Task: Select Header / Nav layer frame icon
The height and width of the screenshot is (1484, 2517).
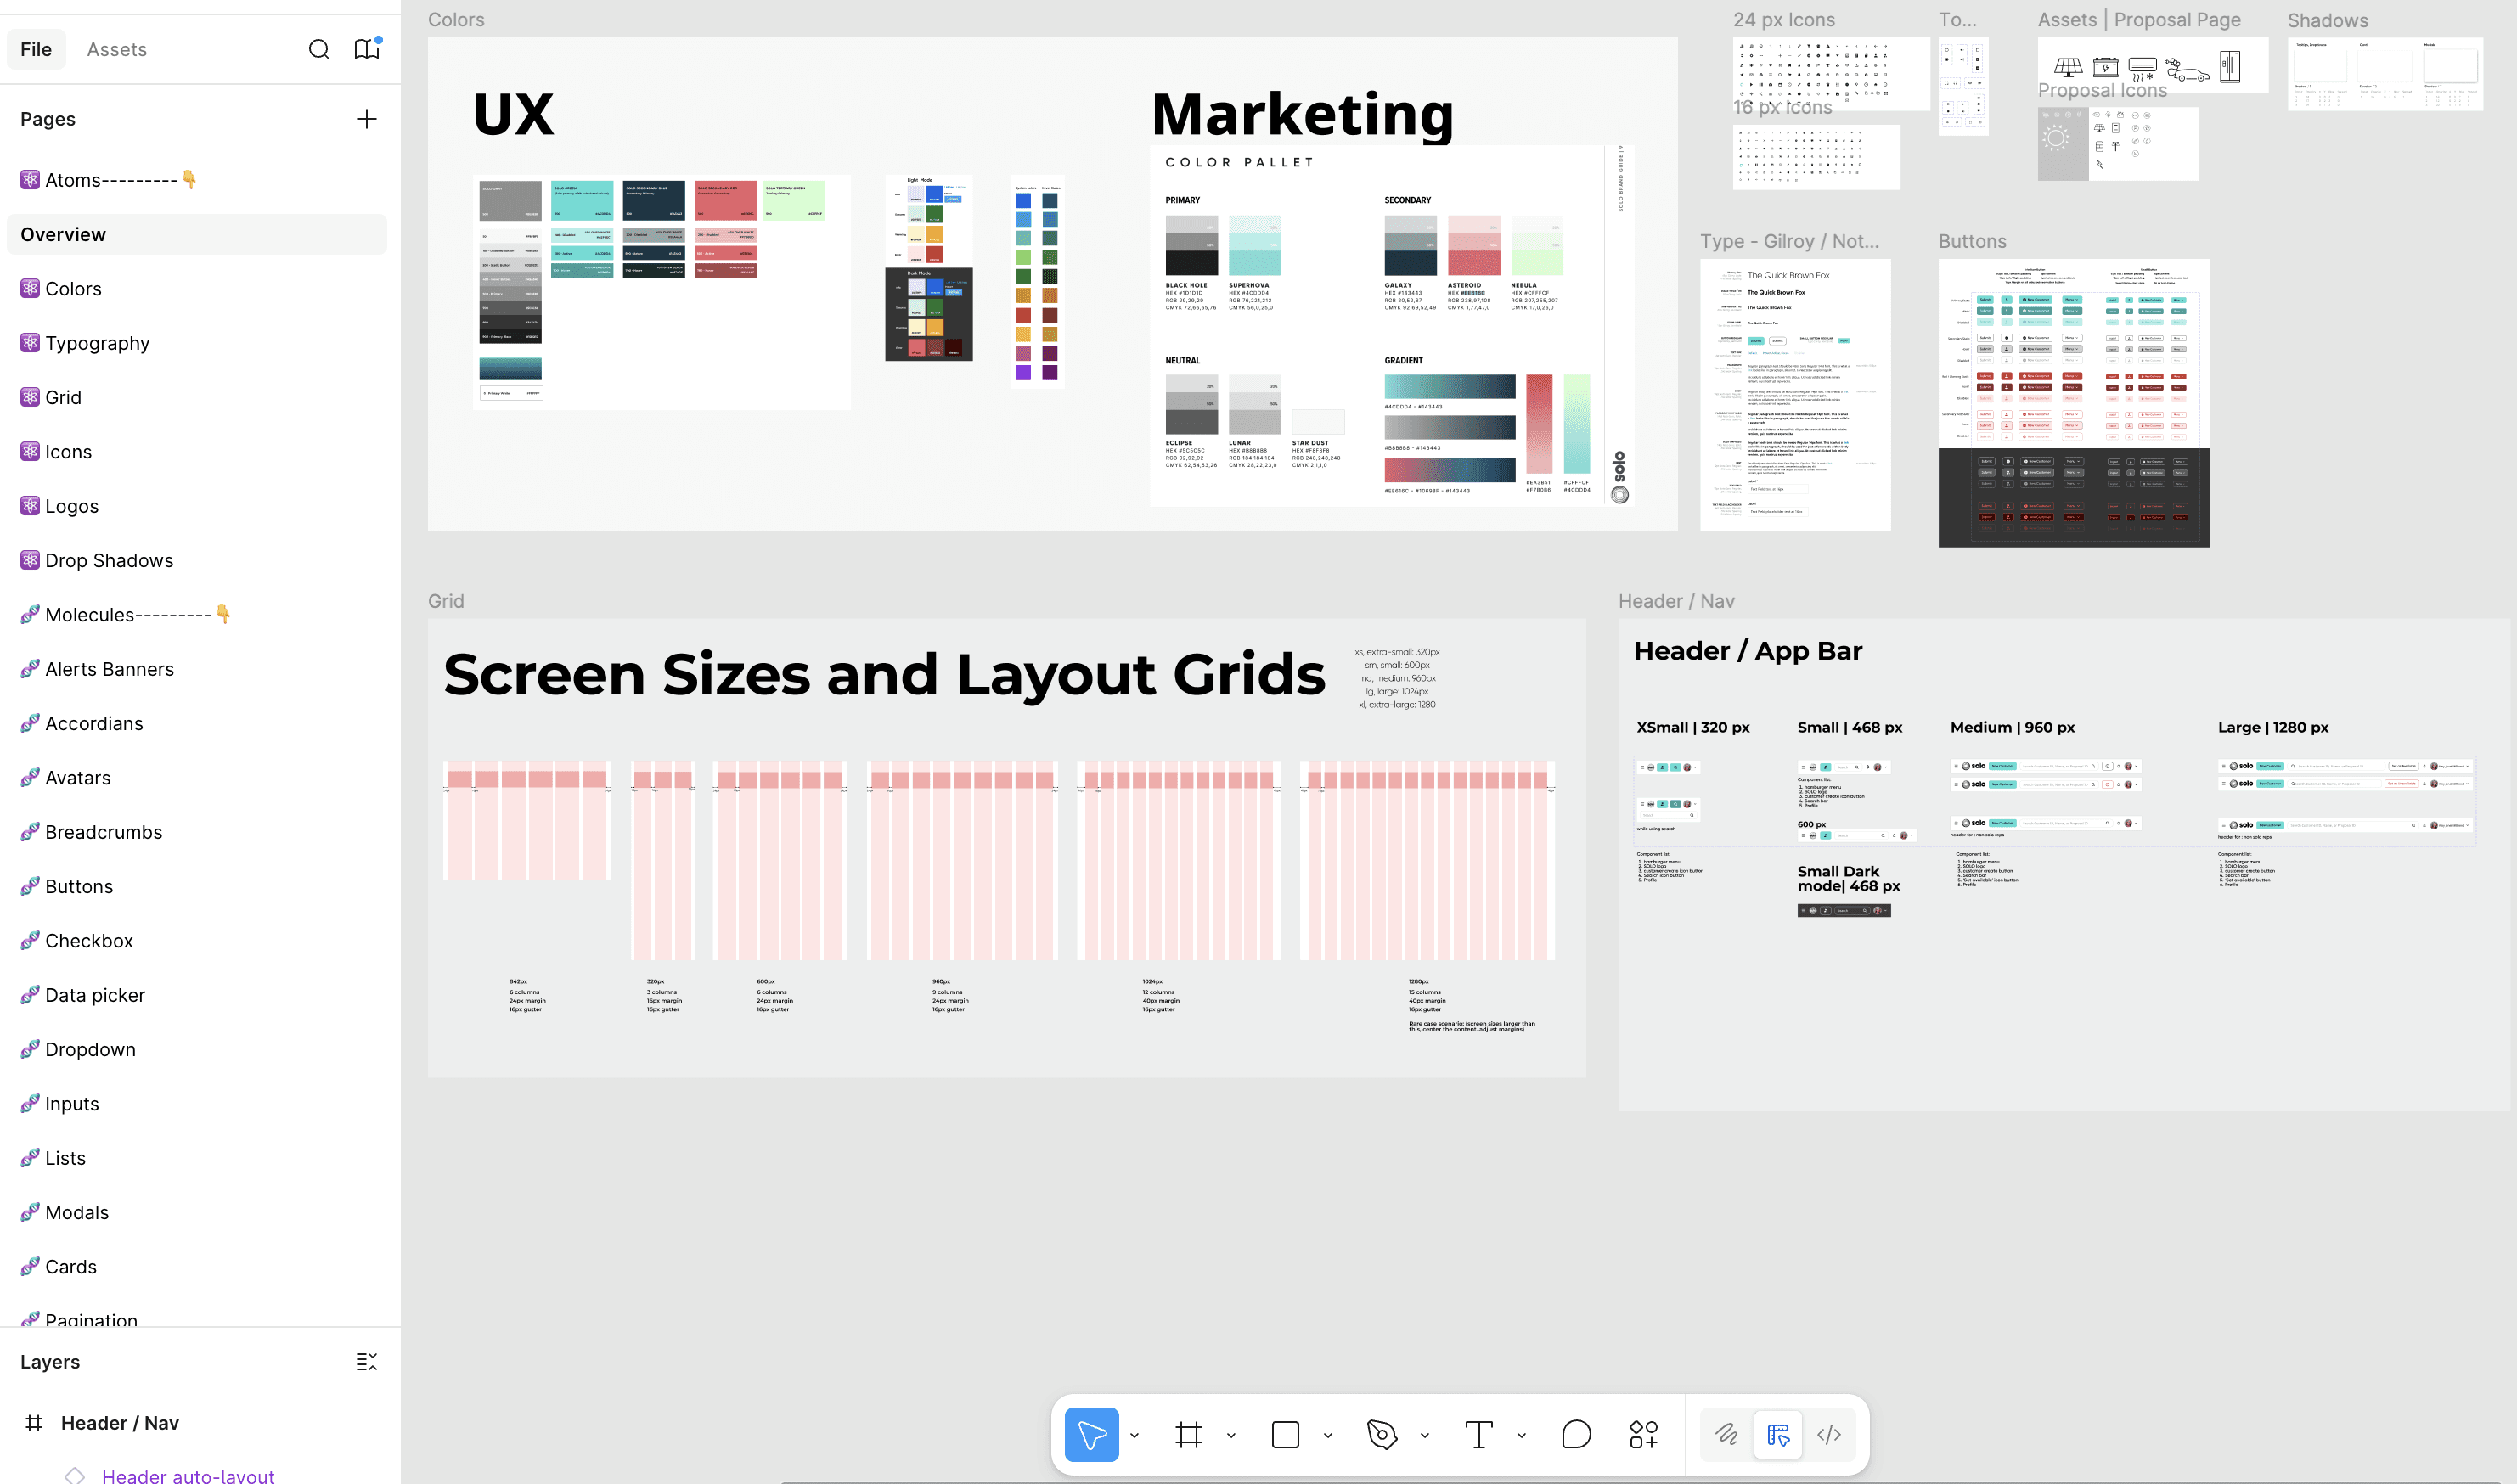Action: click(34, 1423)
